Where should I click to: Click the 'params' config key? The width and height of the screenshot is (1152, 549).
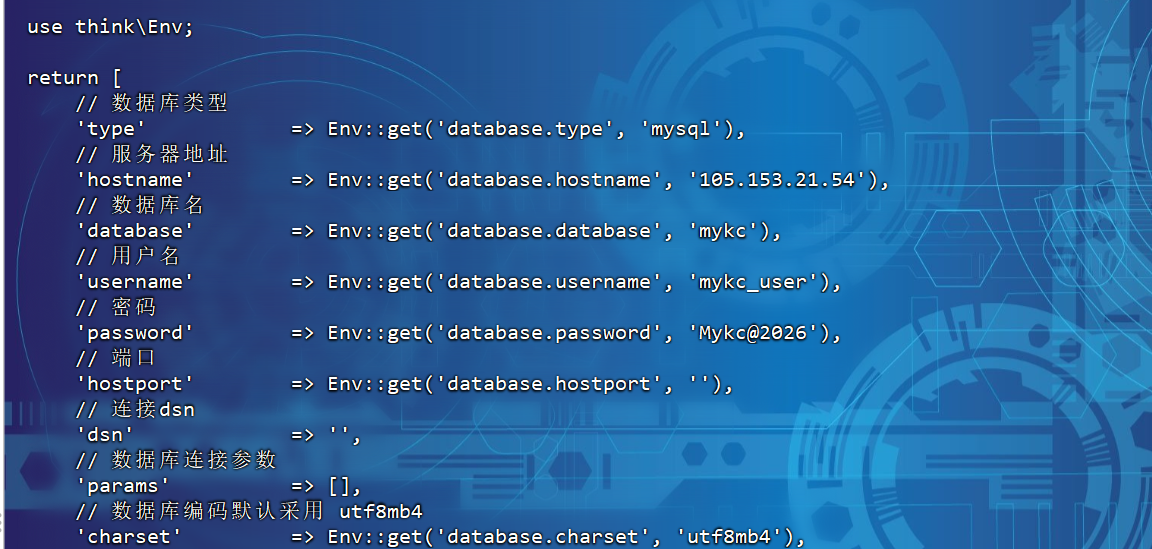pos(123,486)
